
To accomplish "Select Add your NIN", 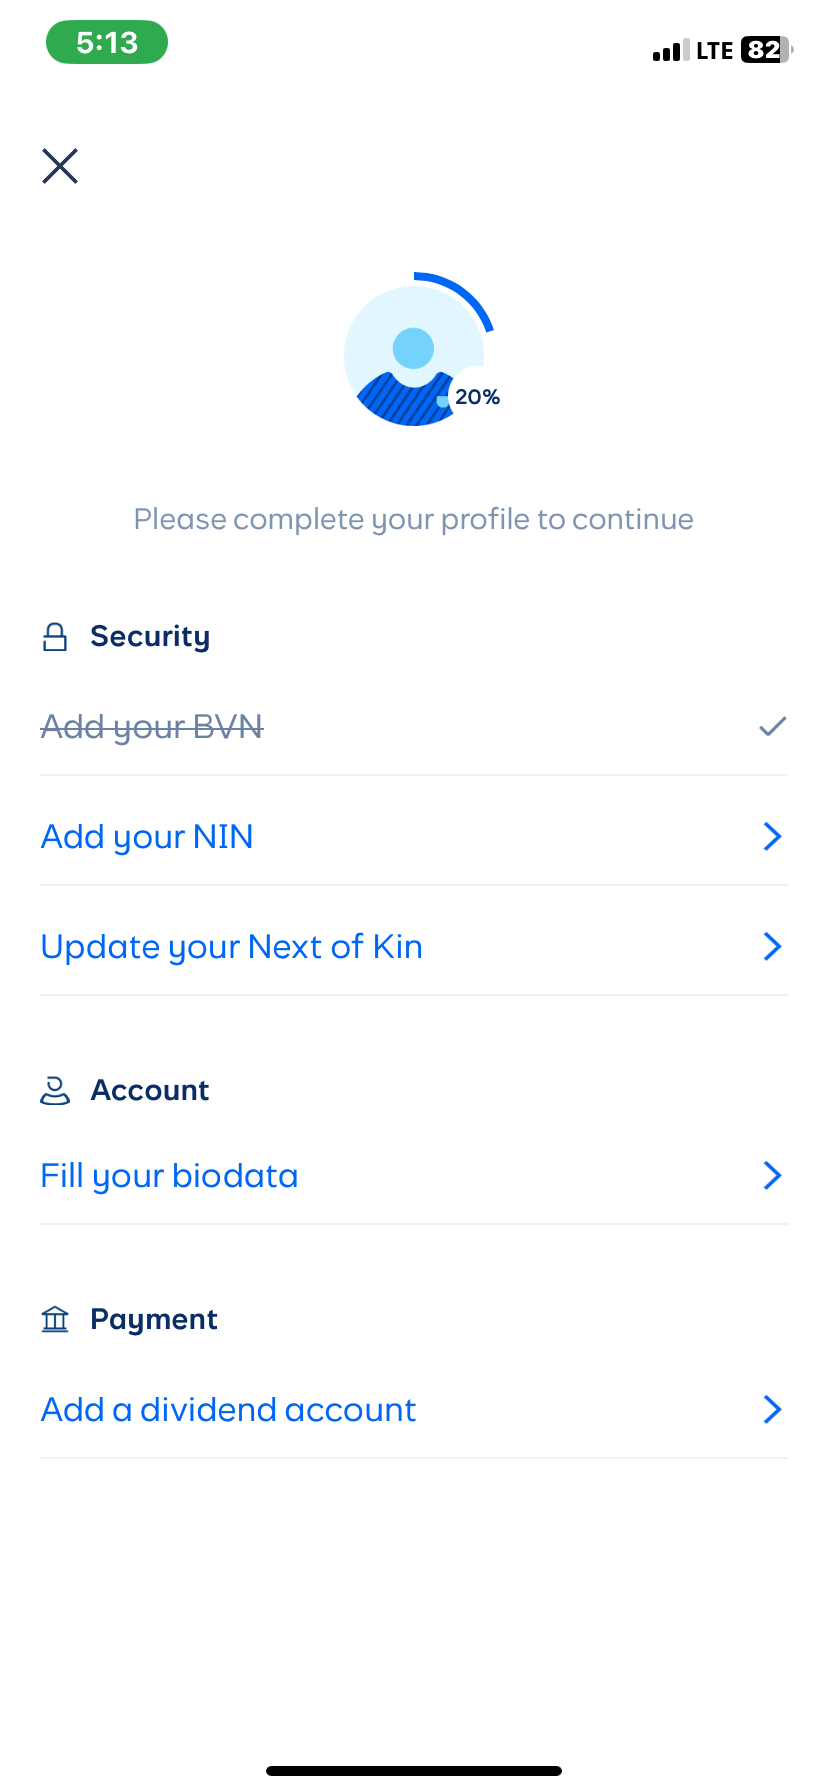I will tap(147, 836).
